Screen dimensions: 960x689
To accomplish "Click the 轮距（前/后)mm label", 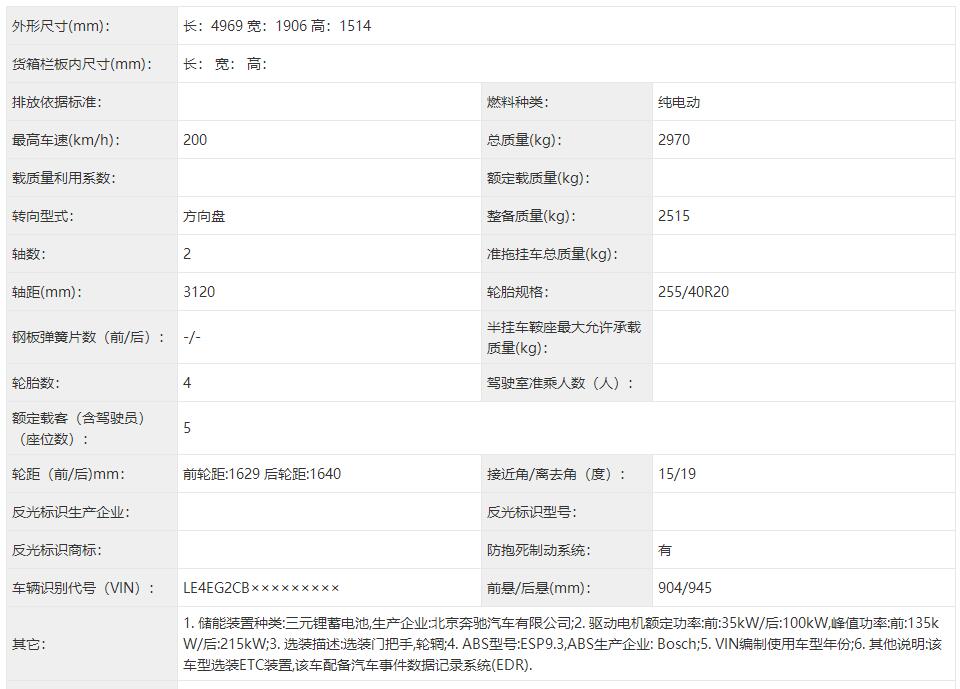I will pyautogui.click(x=68, y=473).
